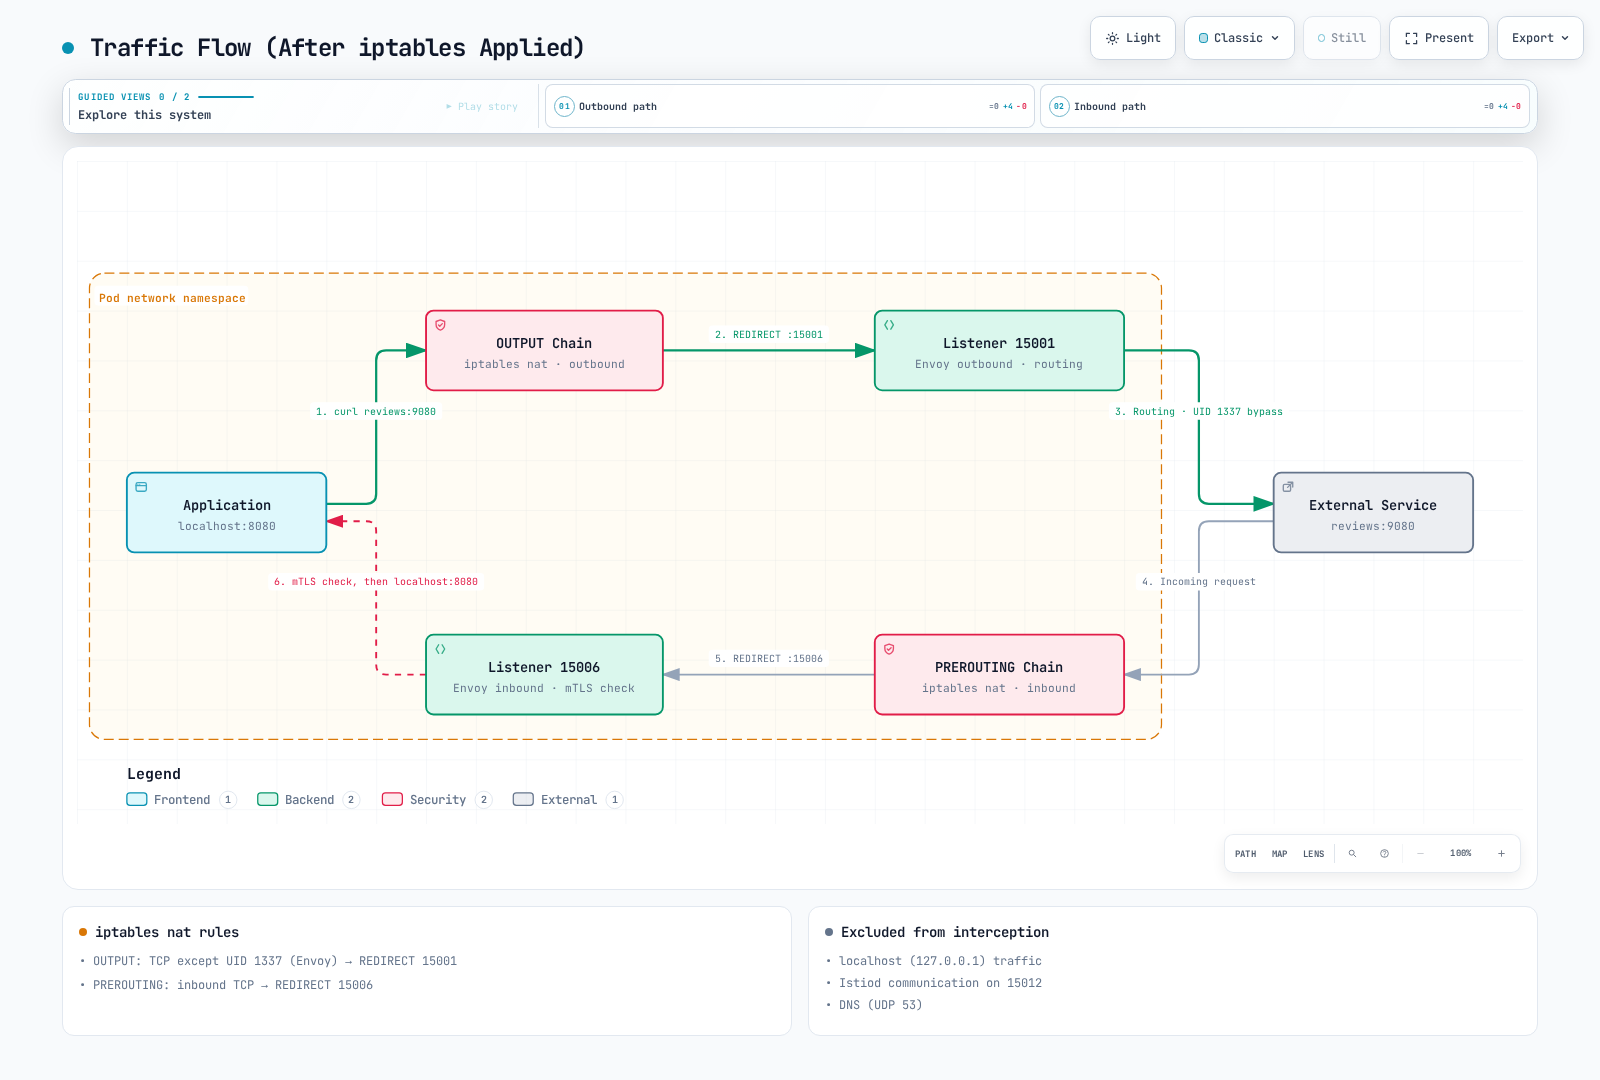
Task: Click the Outbound path 01 step badge
Action: (x=564, y=106)
